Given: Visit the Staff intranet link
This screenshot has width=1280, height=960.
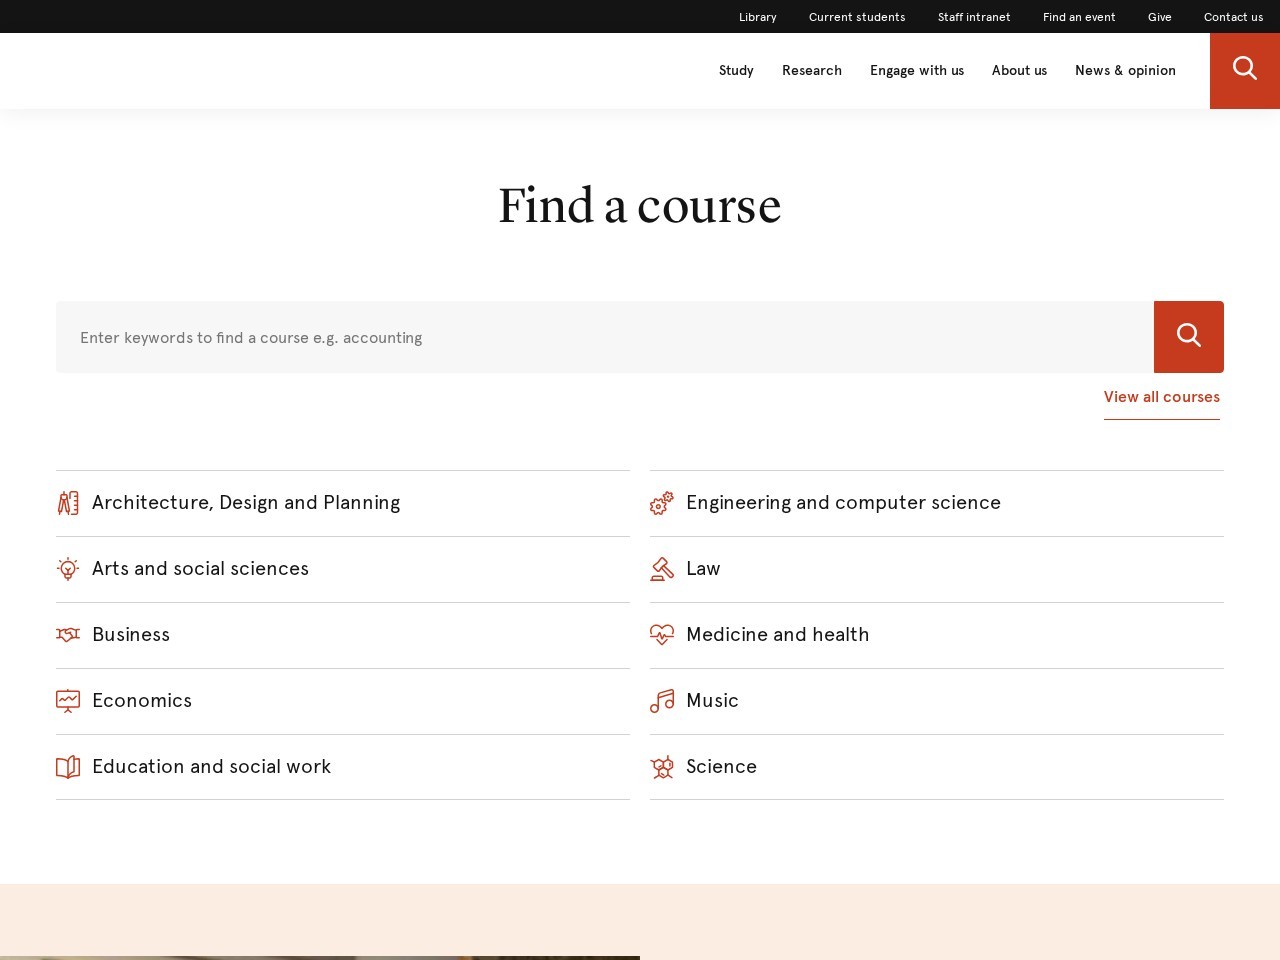Looking at the screenshot, I should pyautogui.click(x=974, y=17).
